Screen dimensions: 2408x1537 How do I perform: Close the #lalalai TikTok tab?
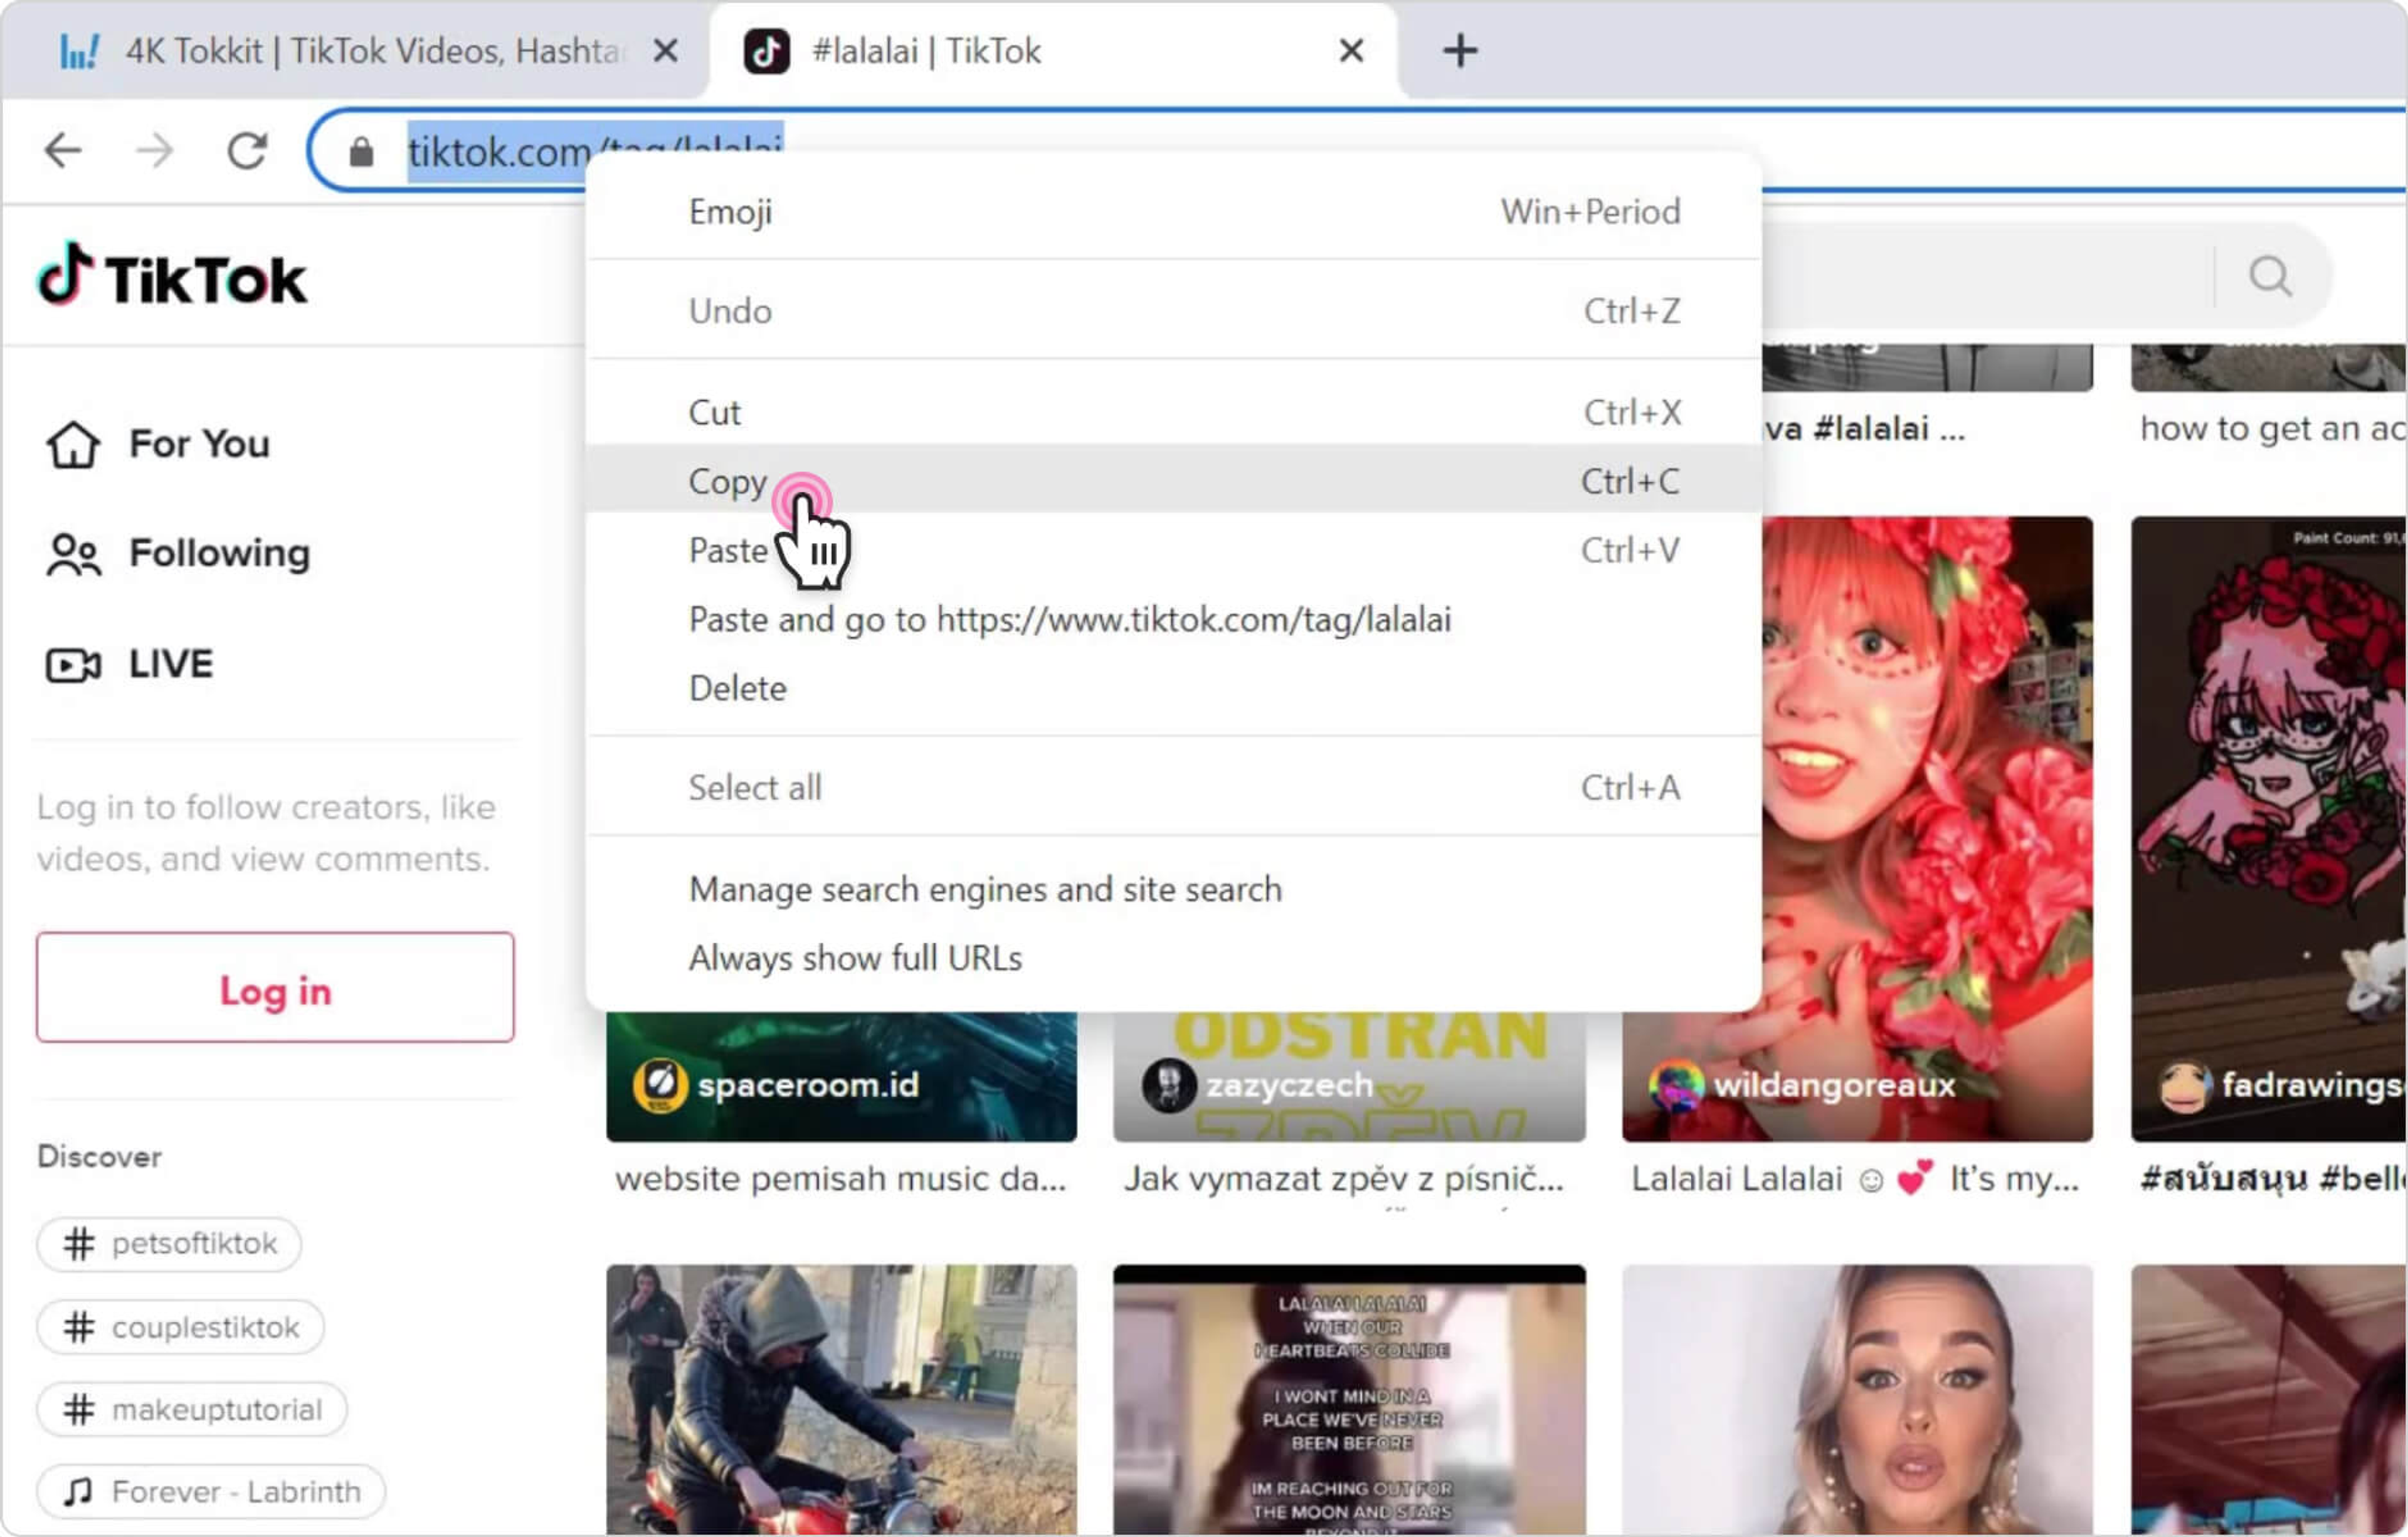1350,51
